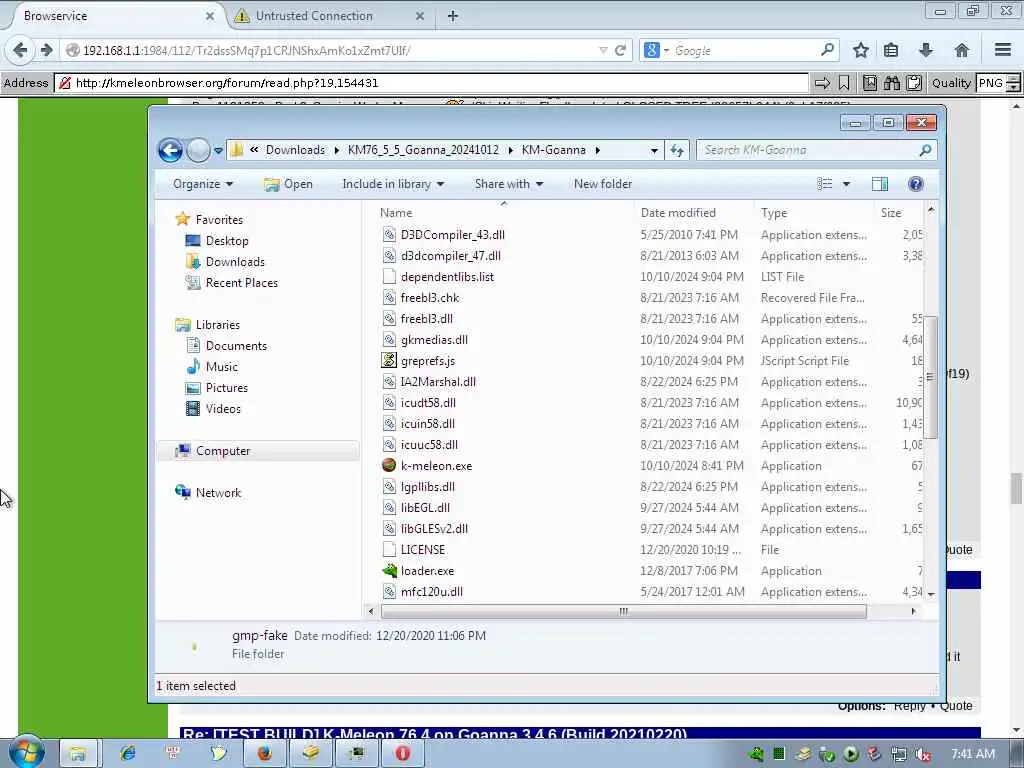Select Recent Places in the navigation pane
Image resolution: width=1024 pixels, height=768 pixels.
click(242, 283)
